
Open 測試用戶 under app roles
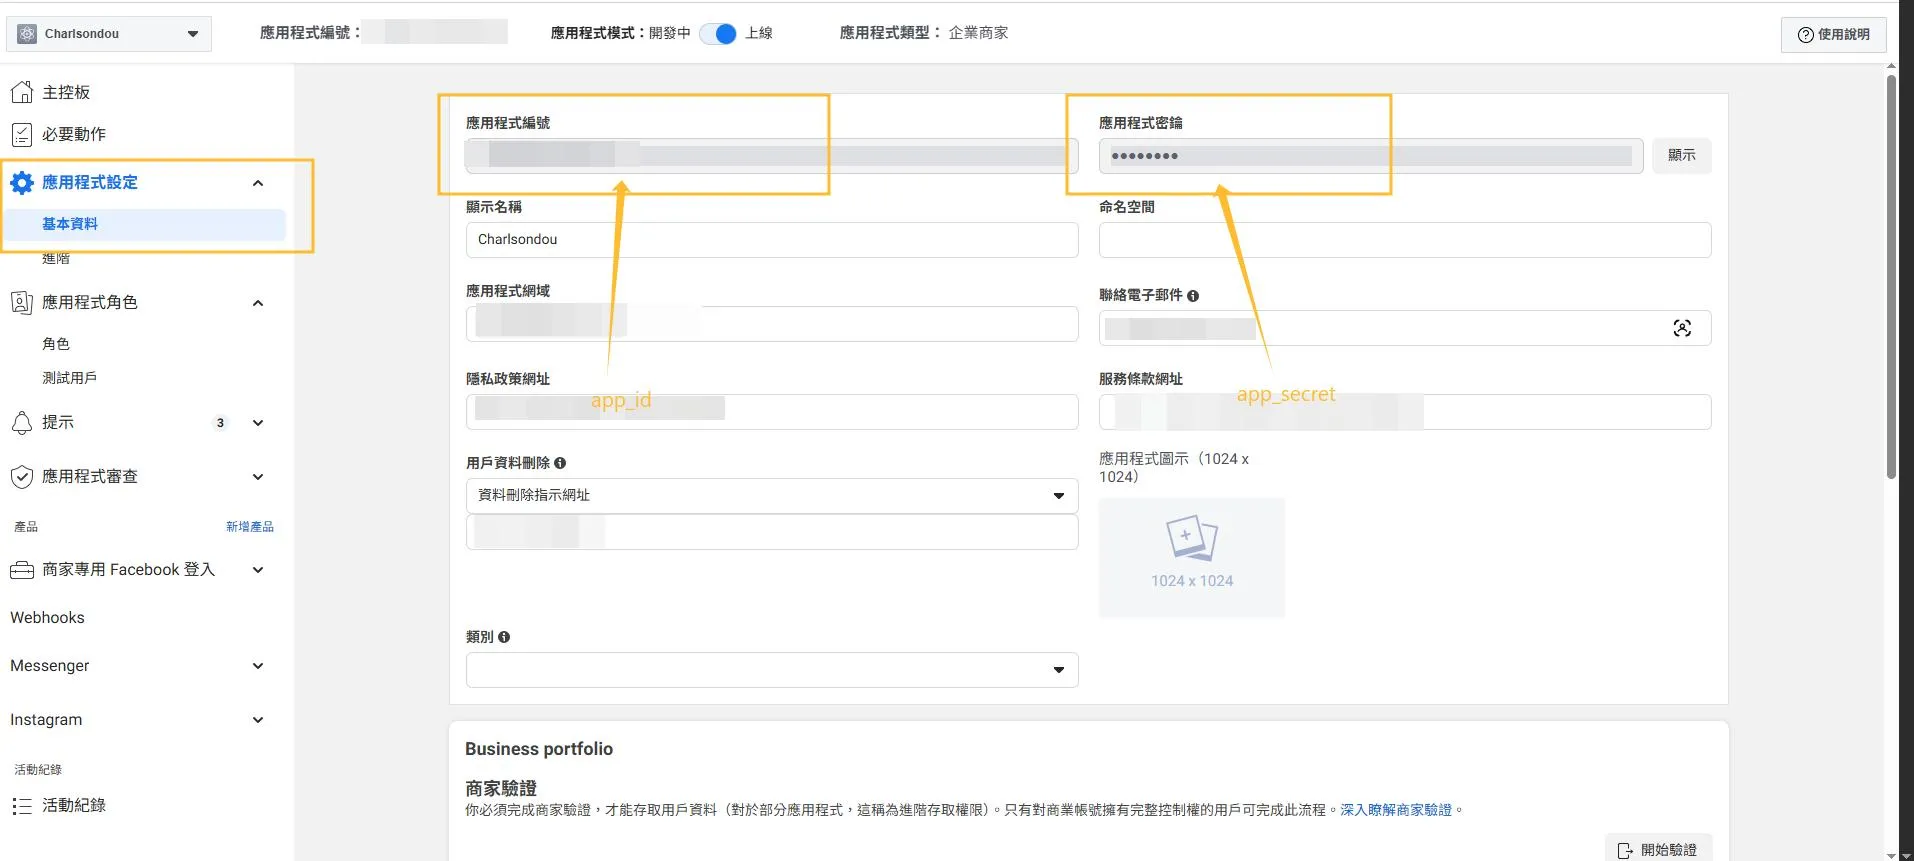pos(70,378)
